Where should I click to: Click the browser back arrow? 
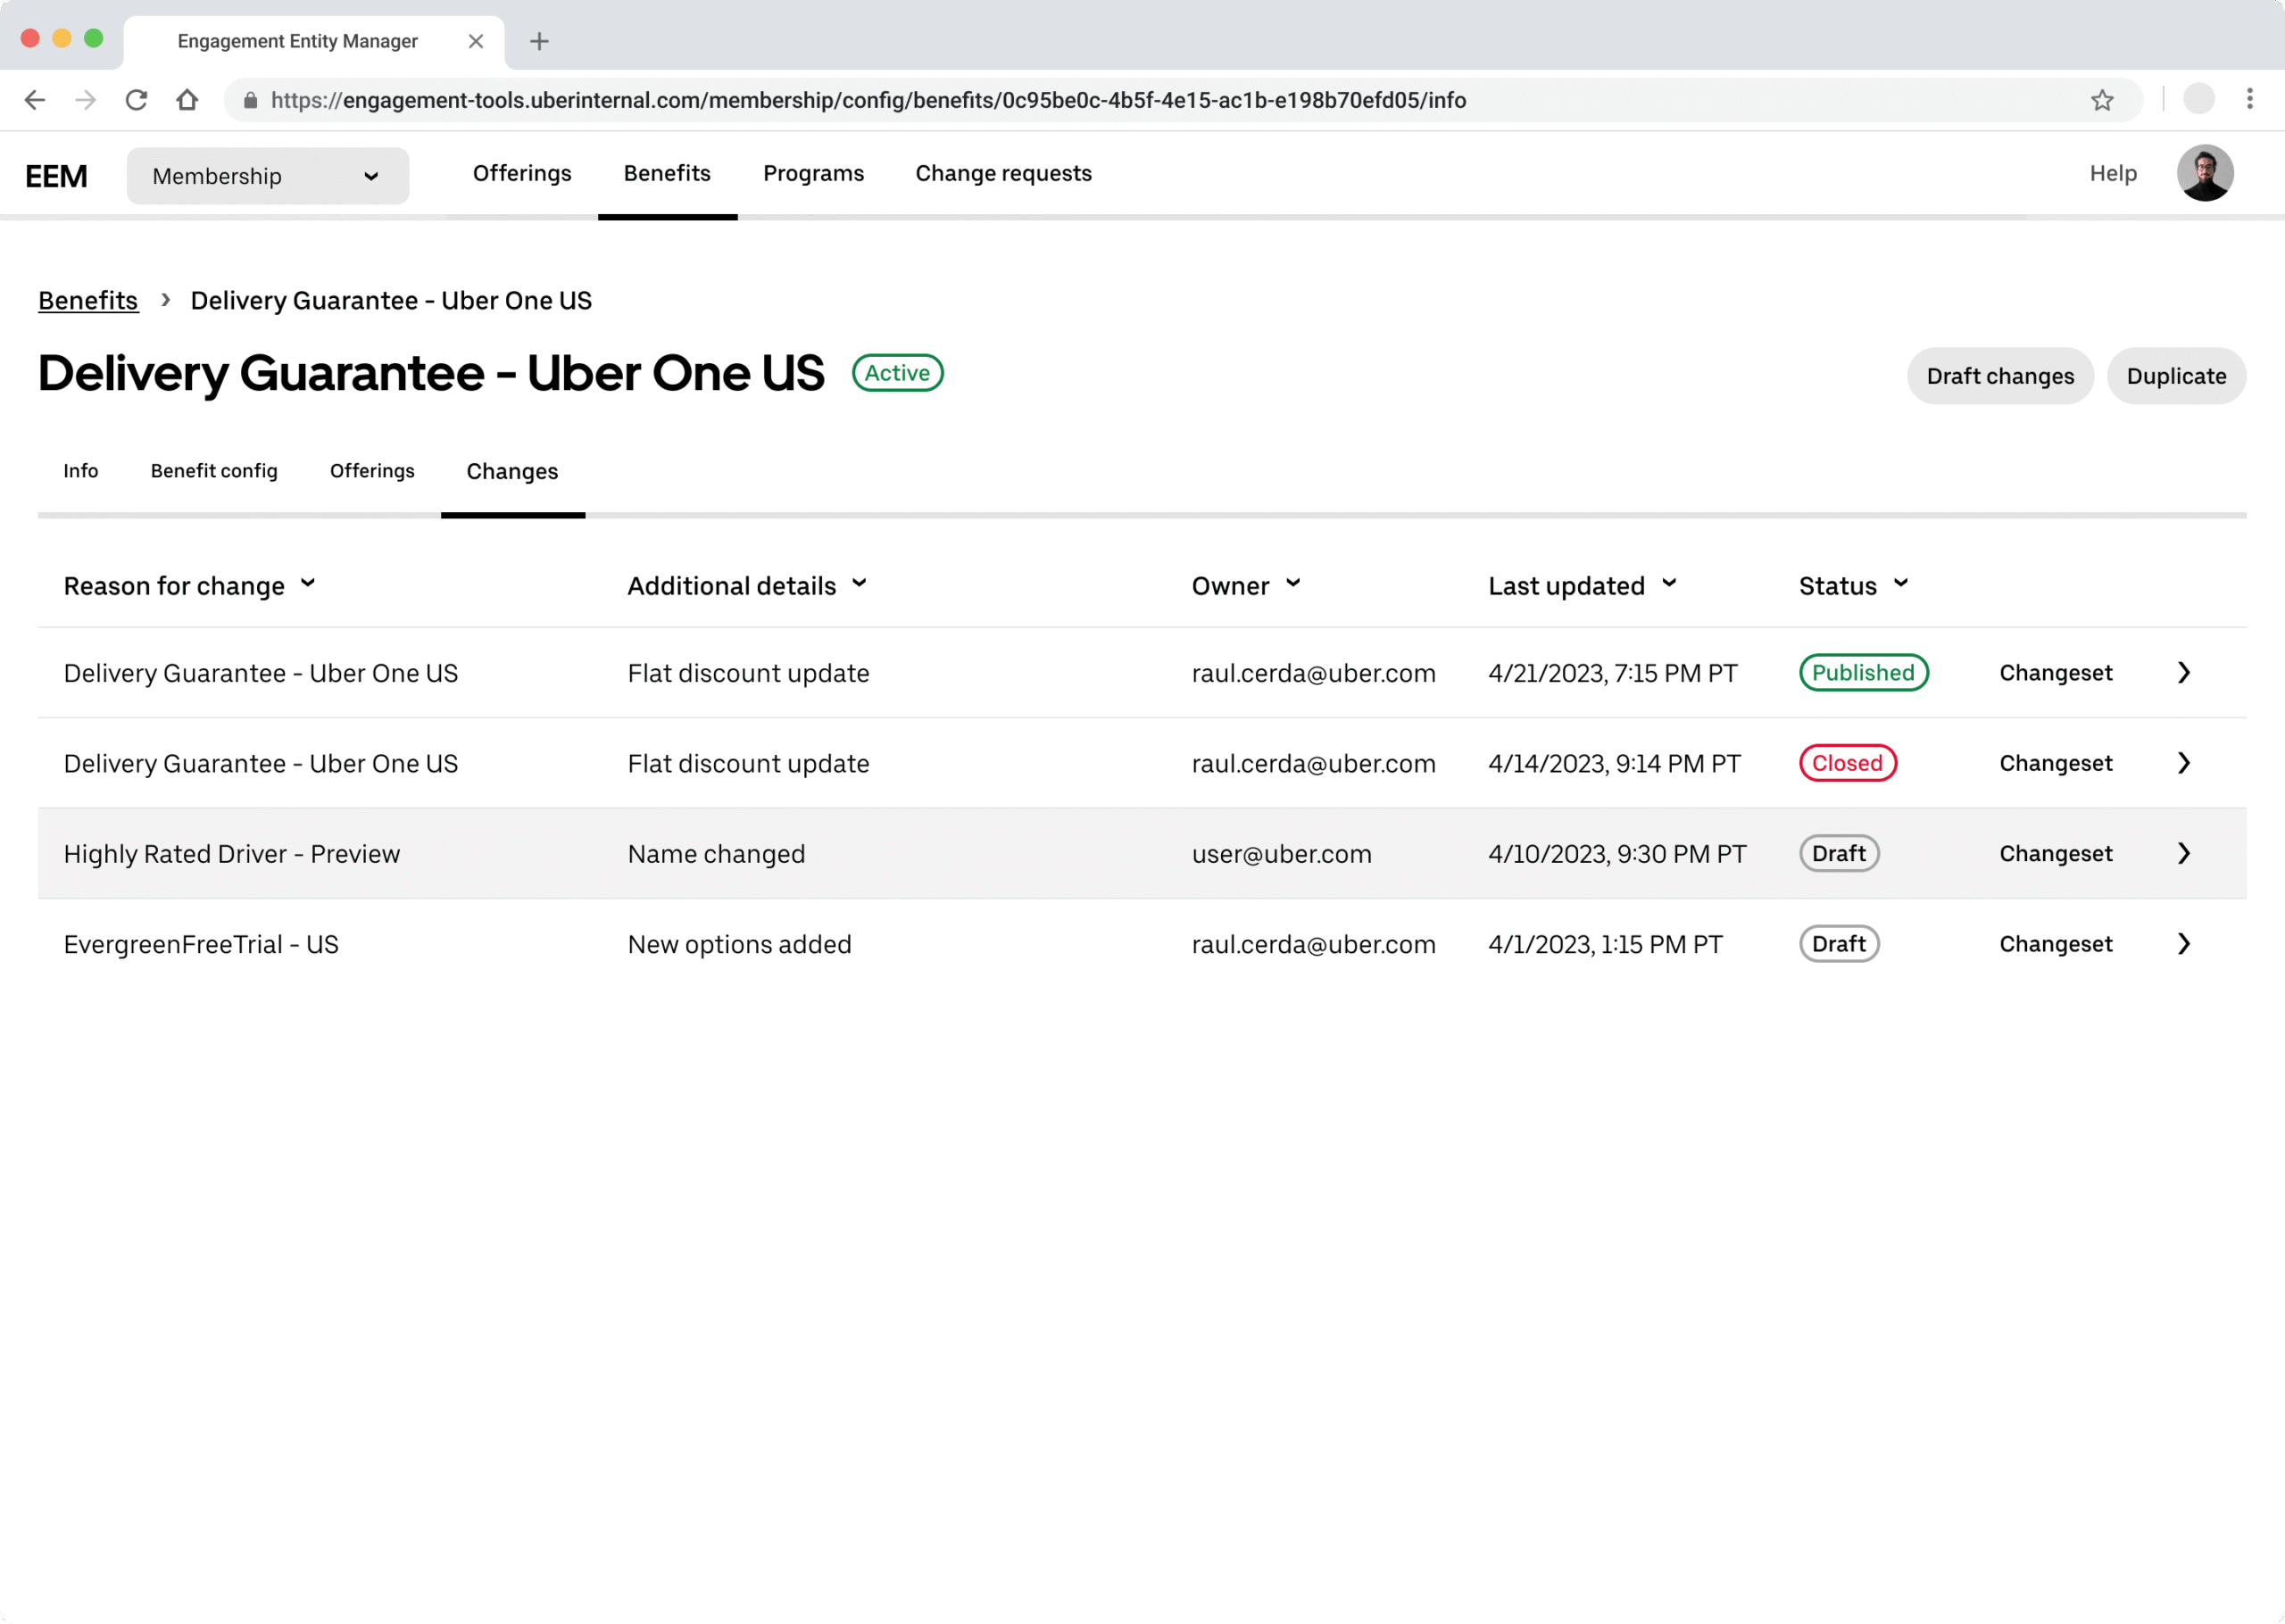tap(35, 100)
